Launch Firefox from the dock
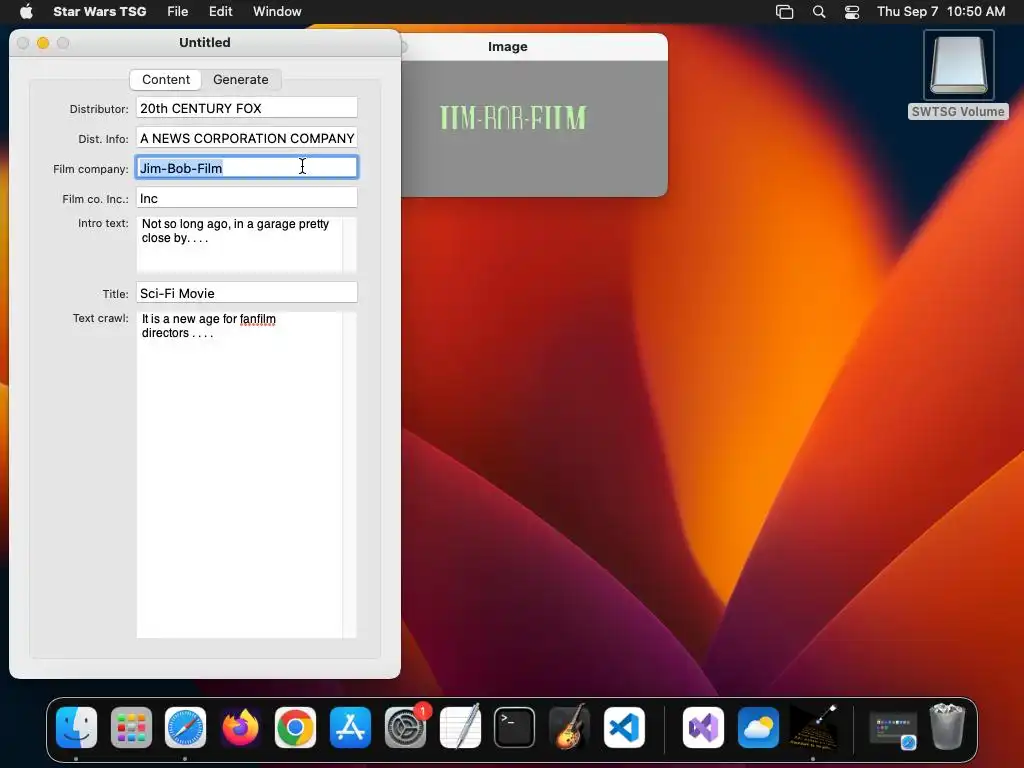Viewport: 1024px width, 768px height. pos(240,727)
